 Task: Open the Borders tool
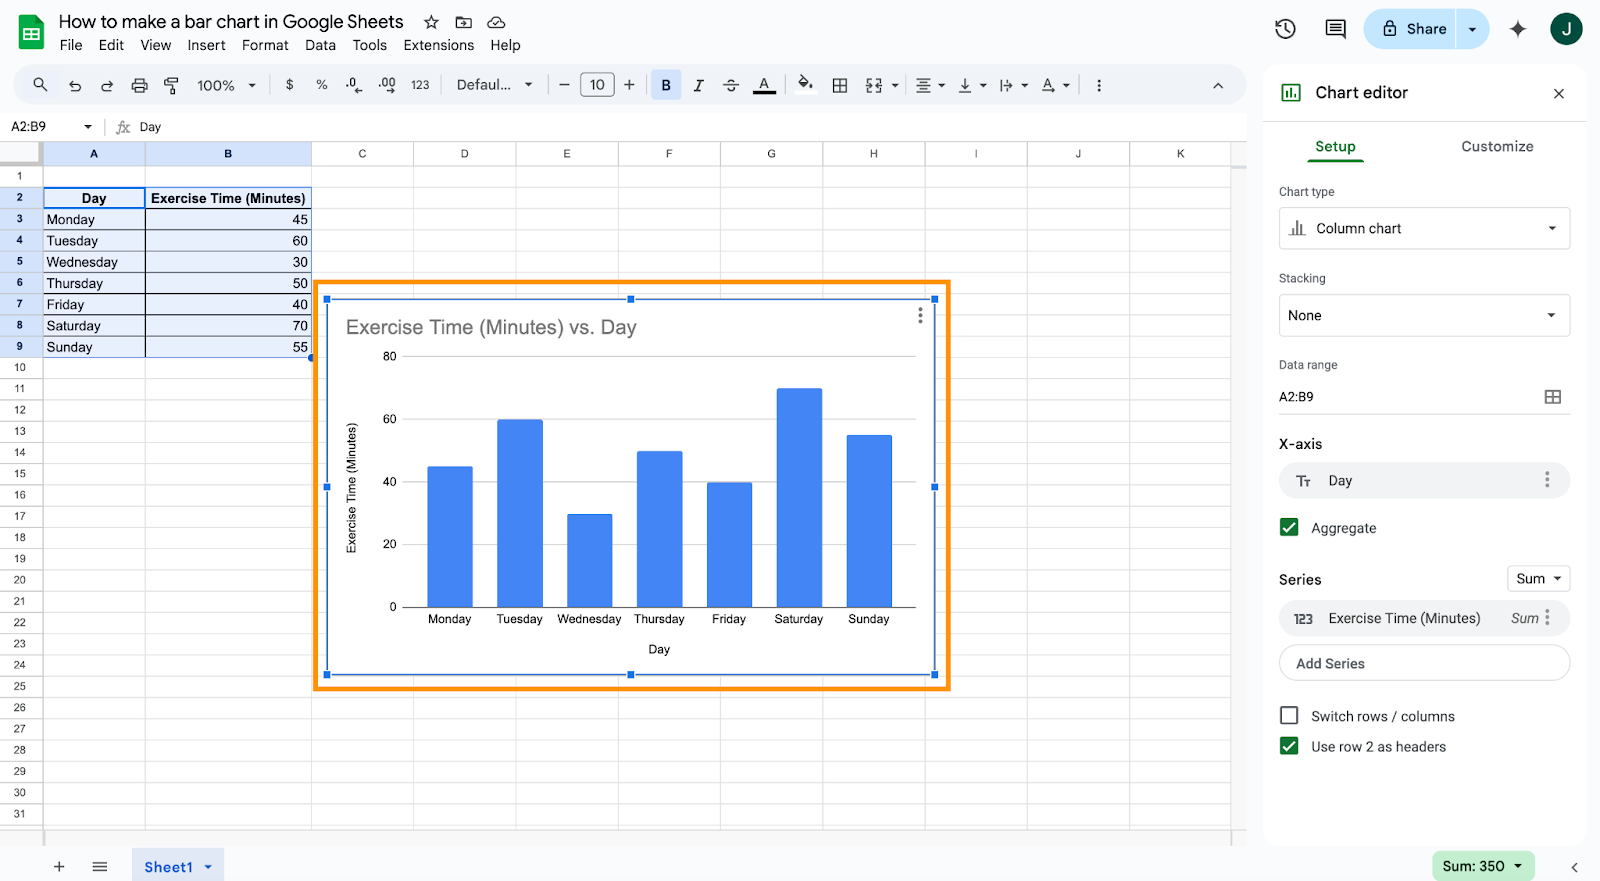840,85
